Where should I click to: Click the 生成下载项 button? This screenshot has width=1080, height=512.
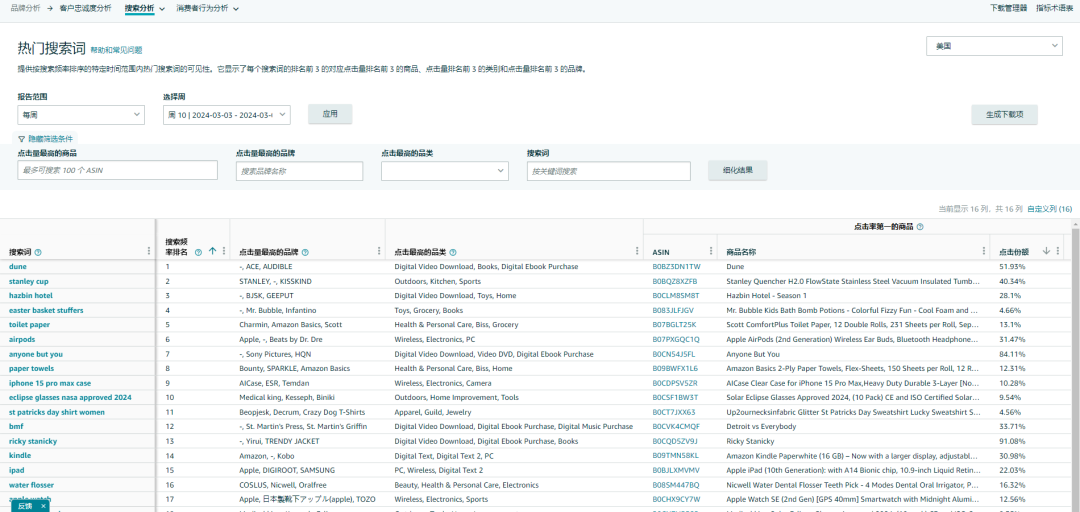tap(1004, 114)
